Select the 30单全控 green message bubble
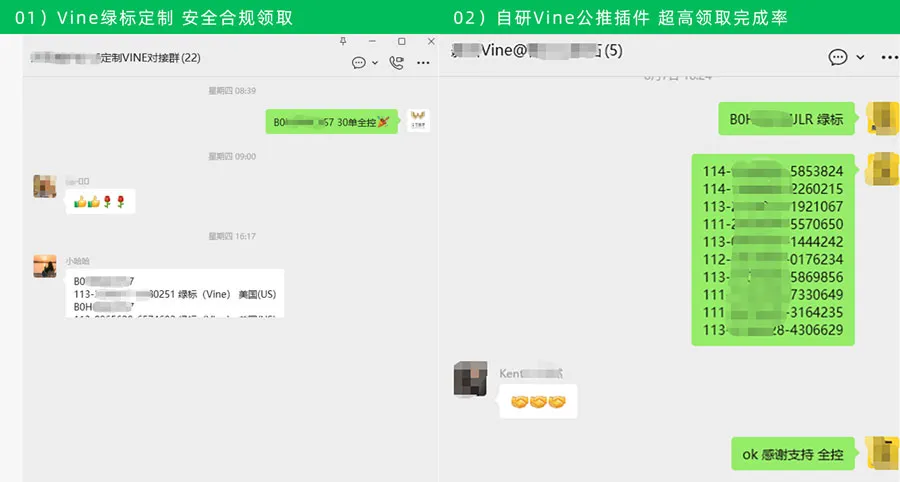The width and height of the screenshot is (900, 482). point(332,122)
